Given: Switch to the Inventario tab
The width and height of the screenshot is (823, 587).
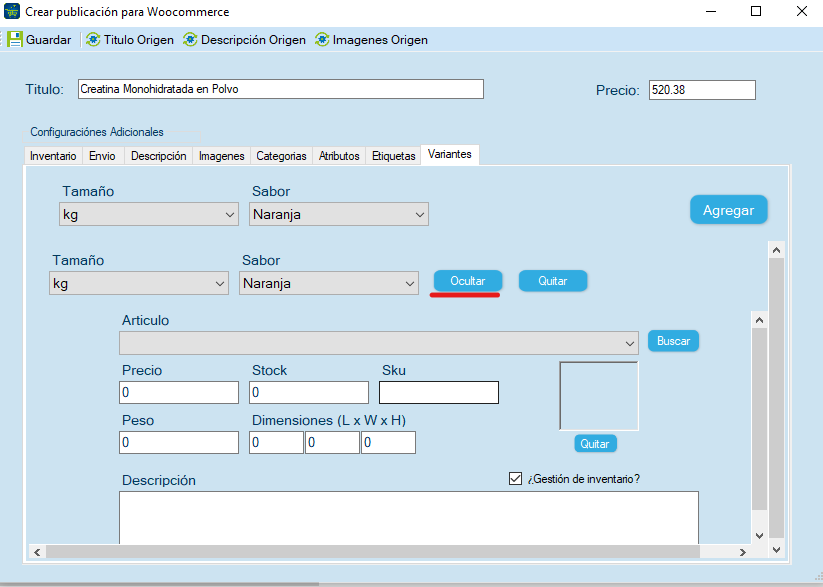Looking at the screenshot, I should [53, 156].
